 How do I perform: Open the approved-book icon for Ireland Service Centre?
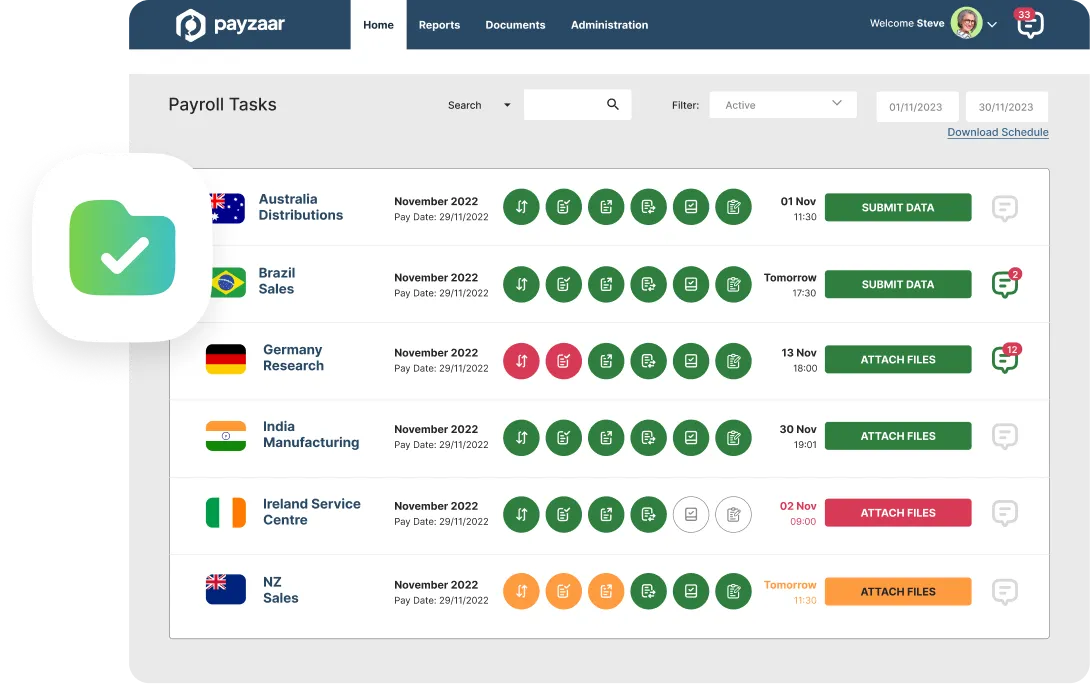click(x=691, y=514)
